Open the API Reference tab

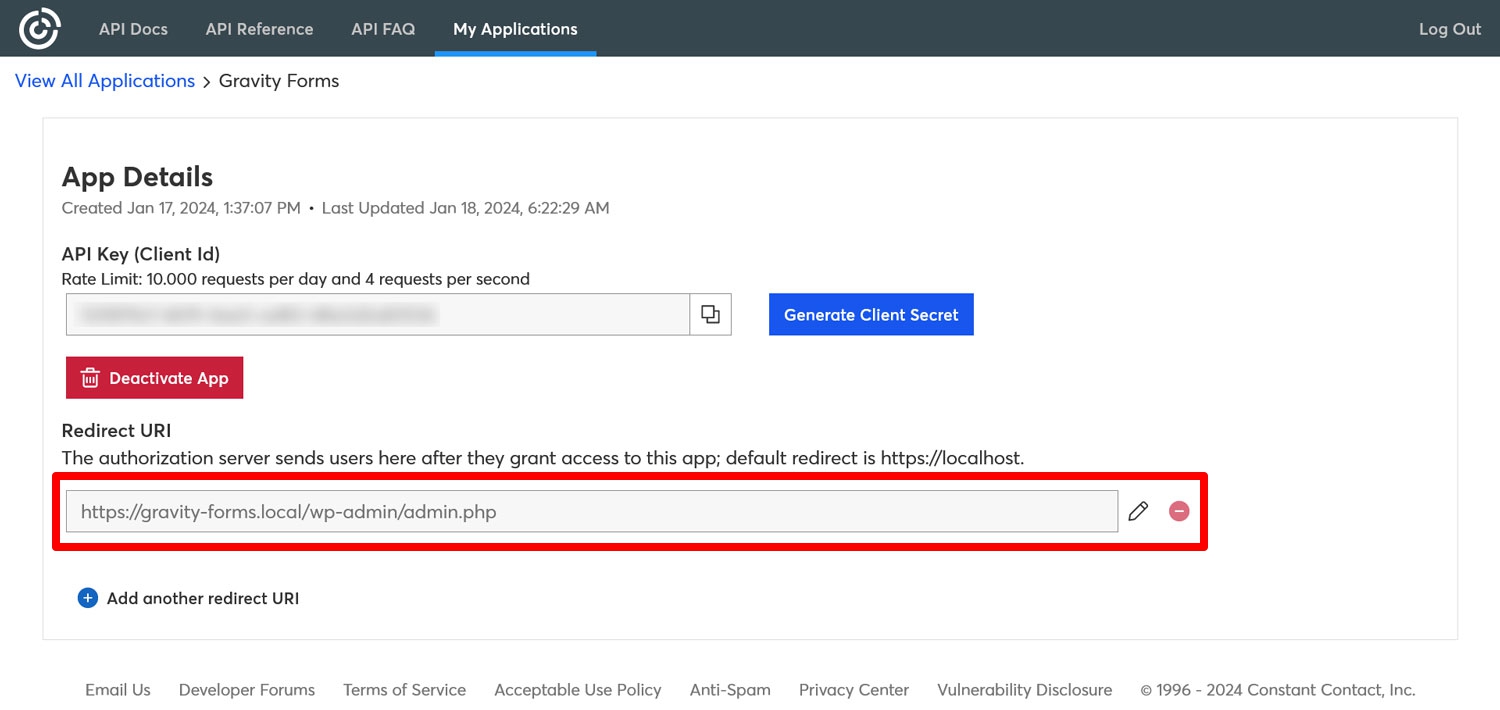[x=259, y=29]
